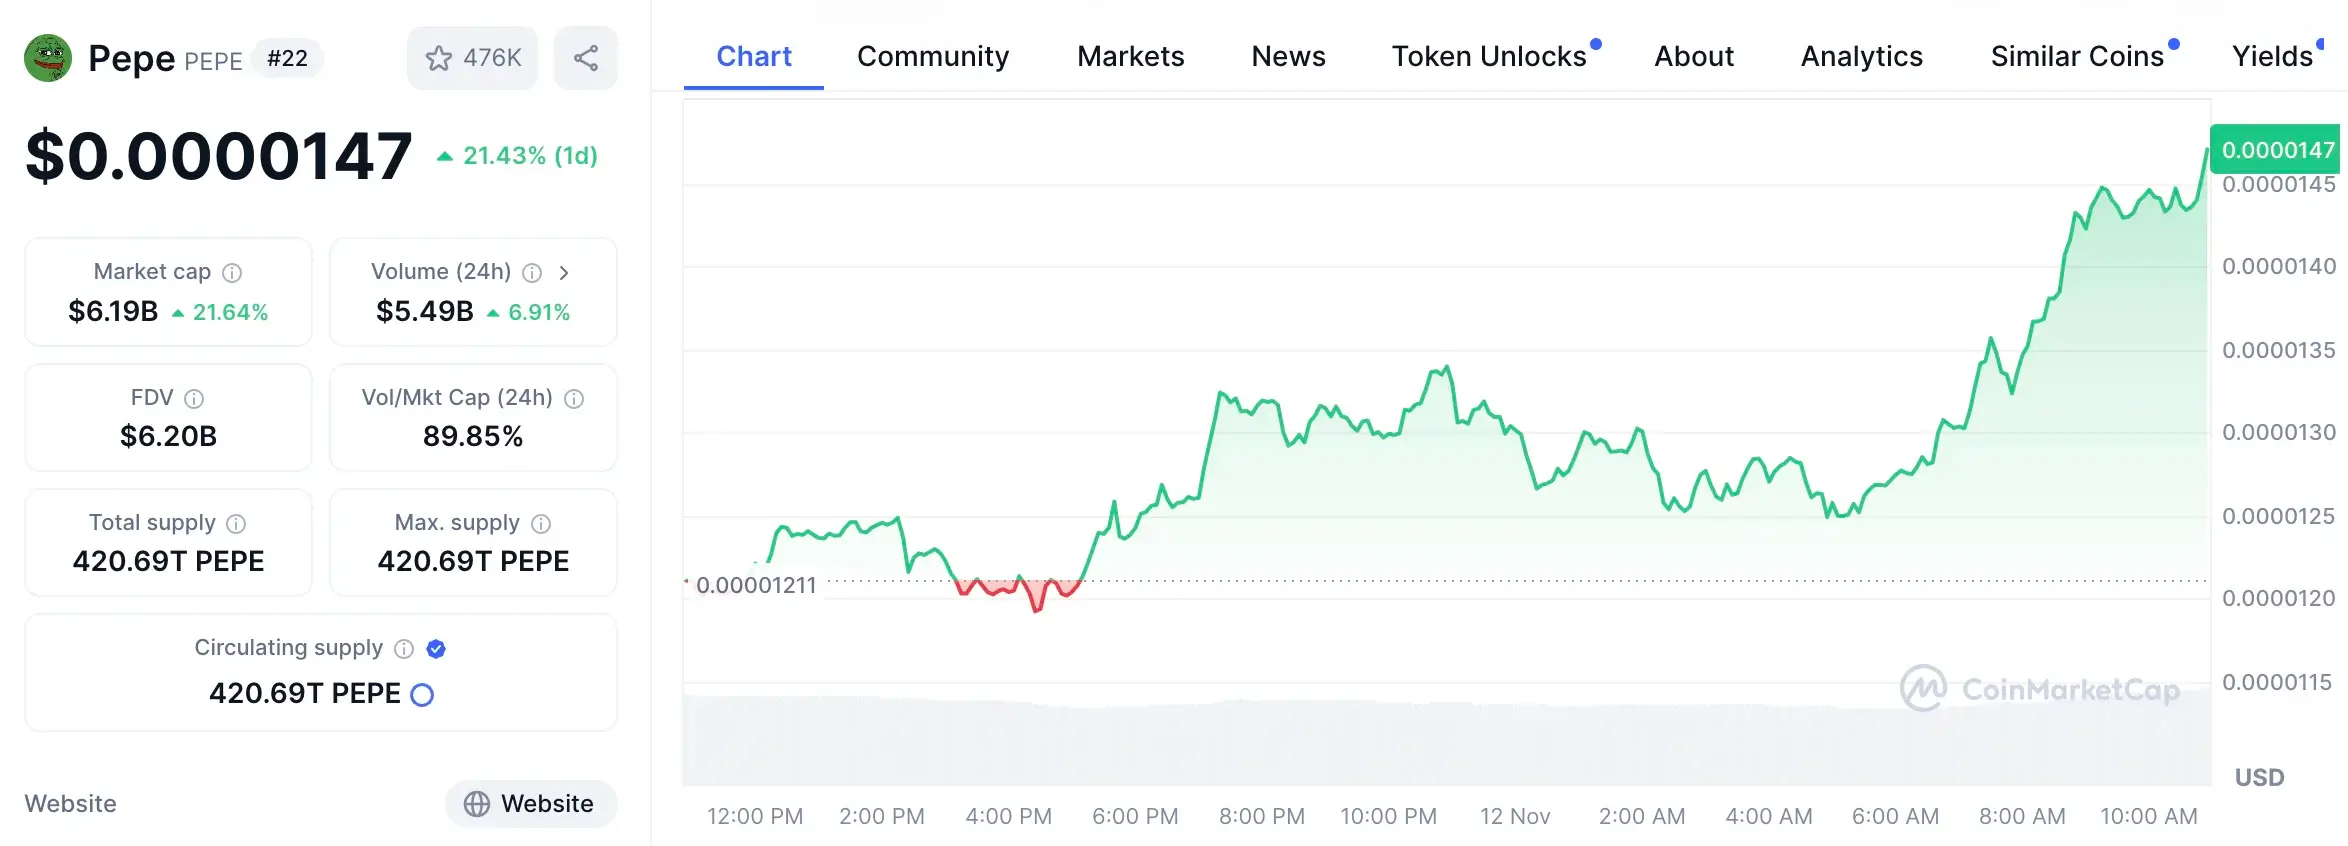Image resolution: width=2348 pixels, height=846 pixels.
Task: Switch to the Community tab
Action: click(933, 56)
